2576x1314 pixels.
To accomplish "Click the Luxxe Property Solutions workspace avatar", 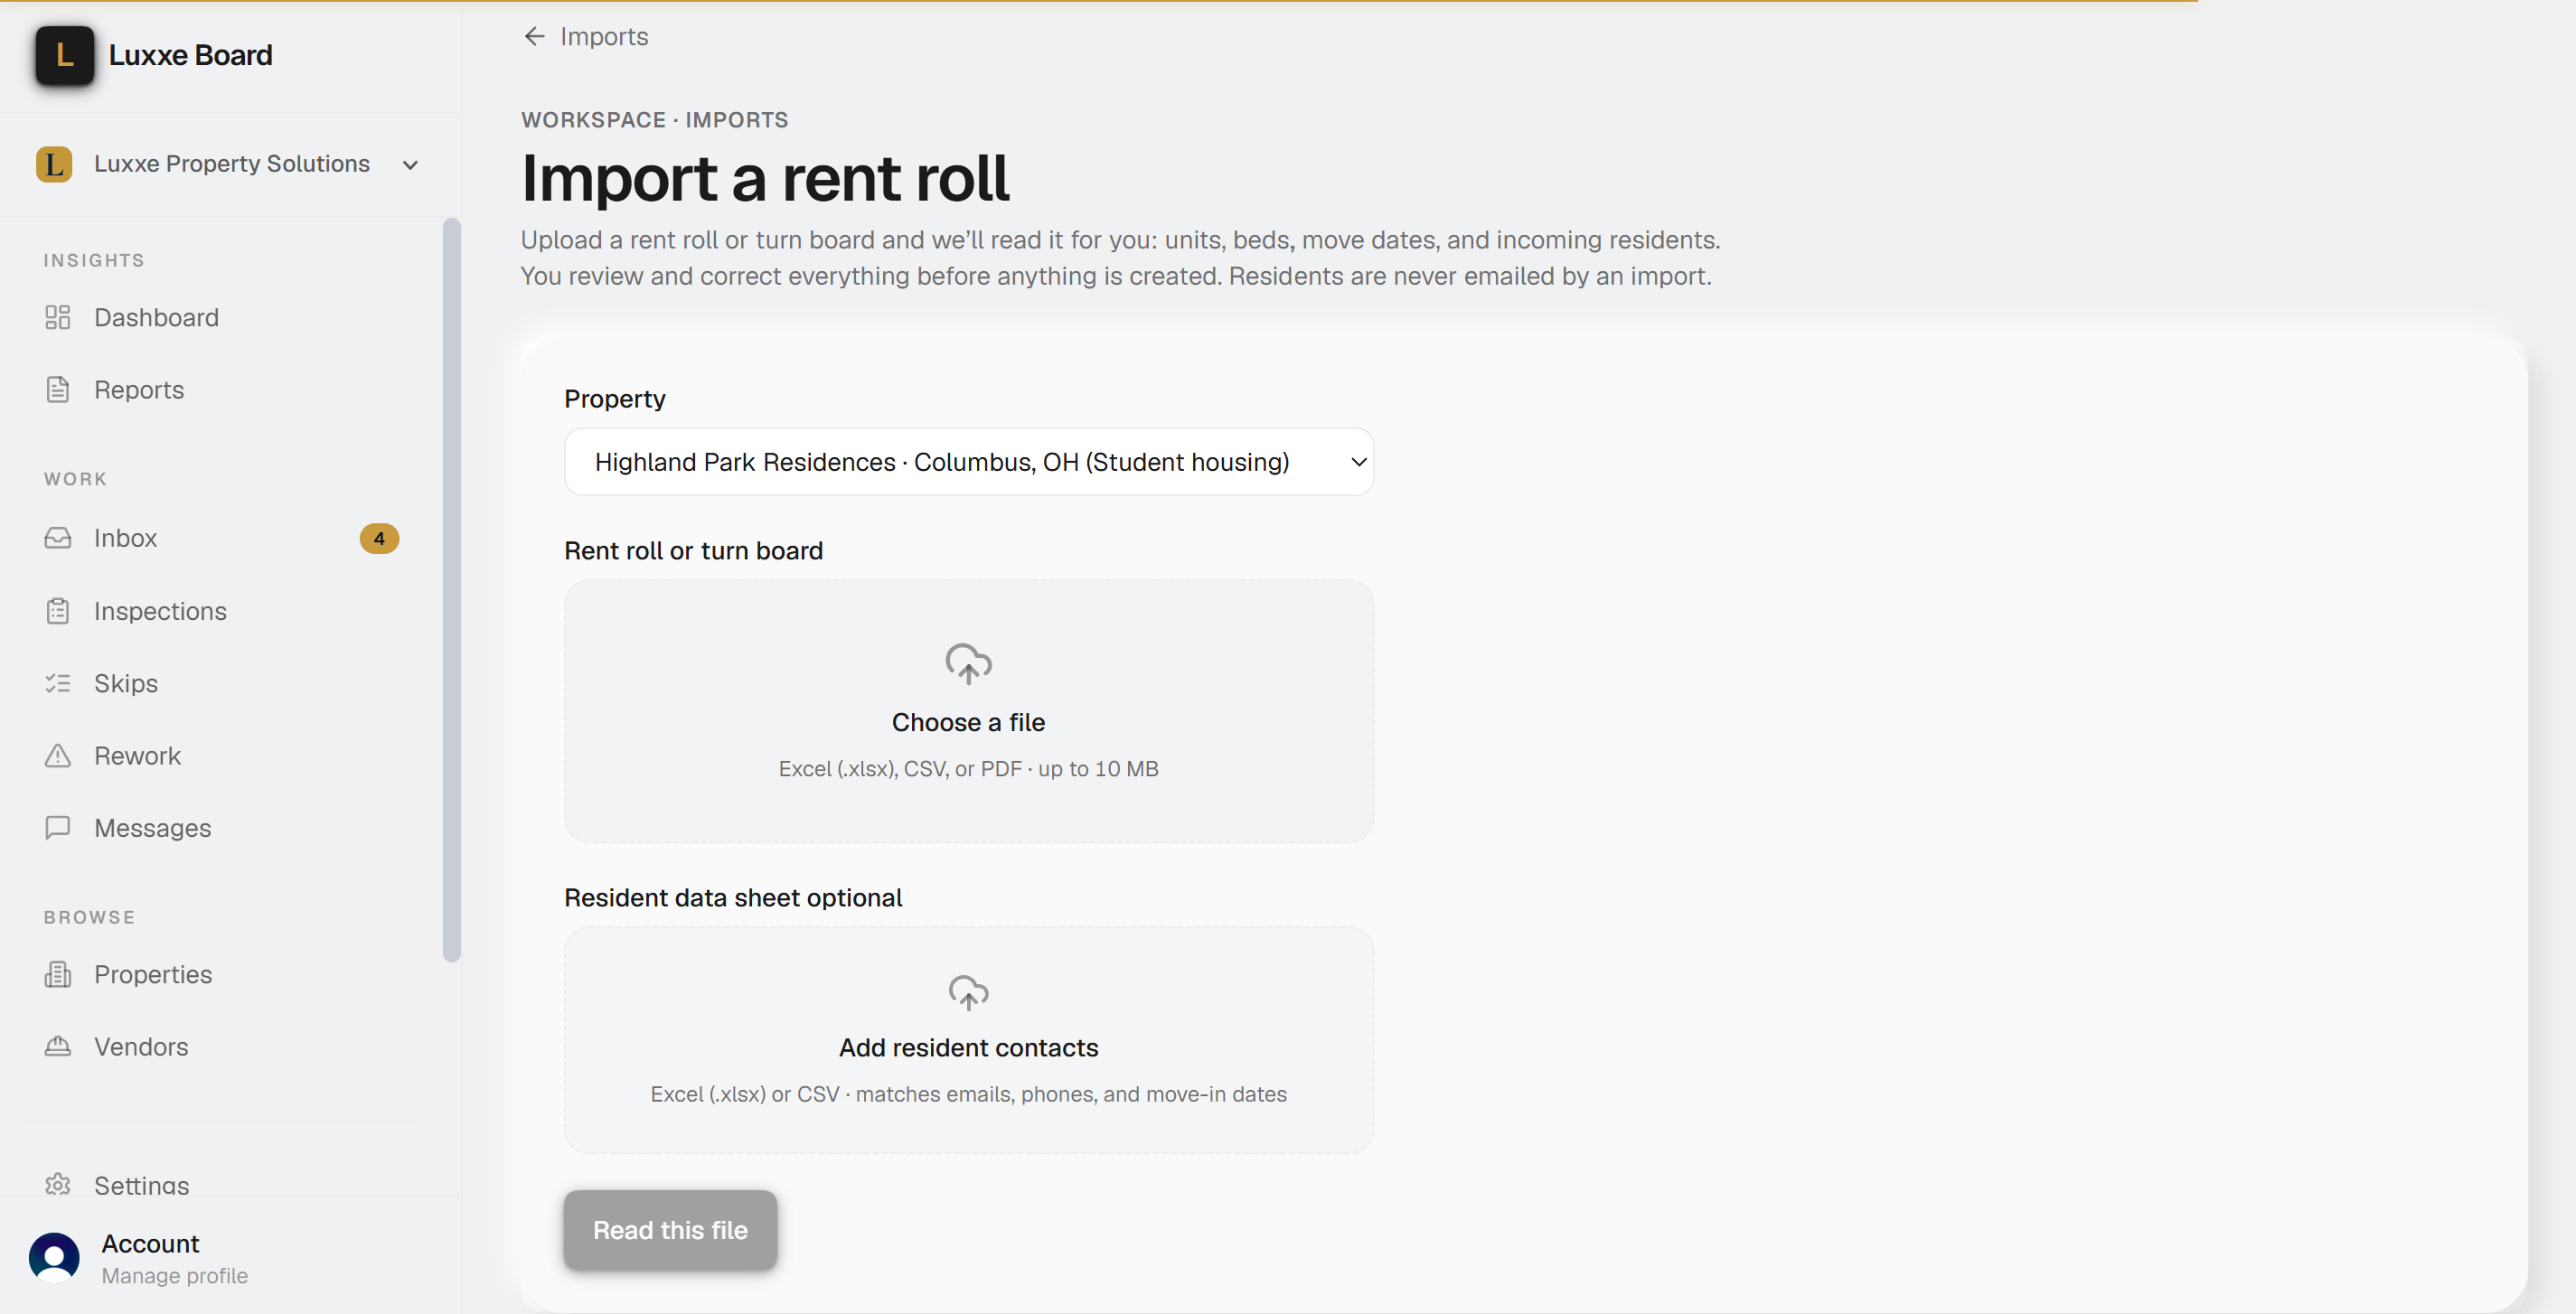I will point(54,164).
